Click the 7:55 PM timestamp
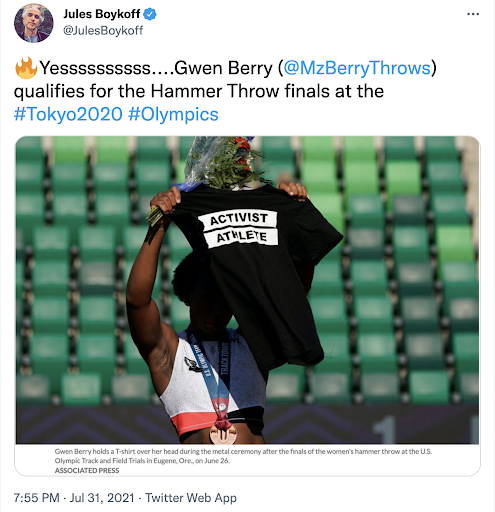This screenshot has width=495, height=512. 36,498
